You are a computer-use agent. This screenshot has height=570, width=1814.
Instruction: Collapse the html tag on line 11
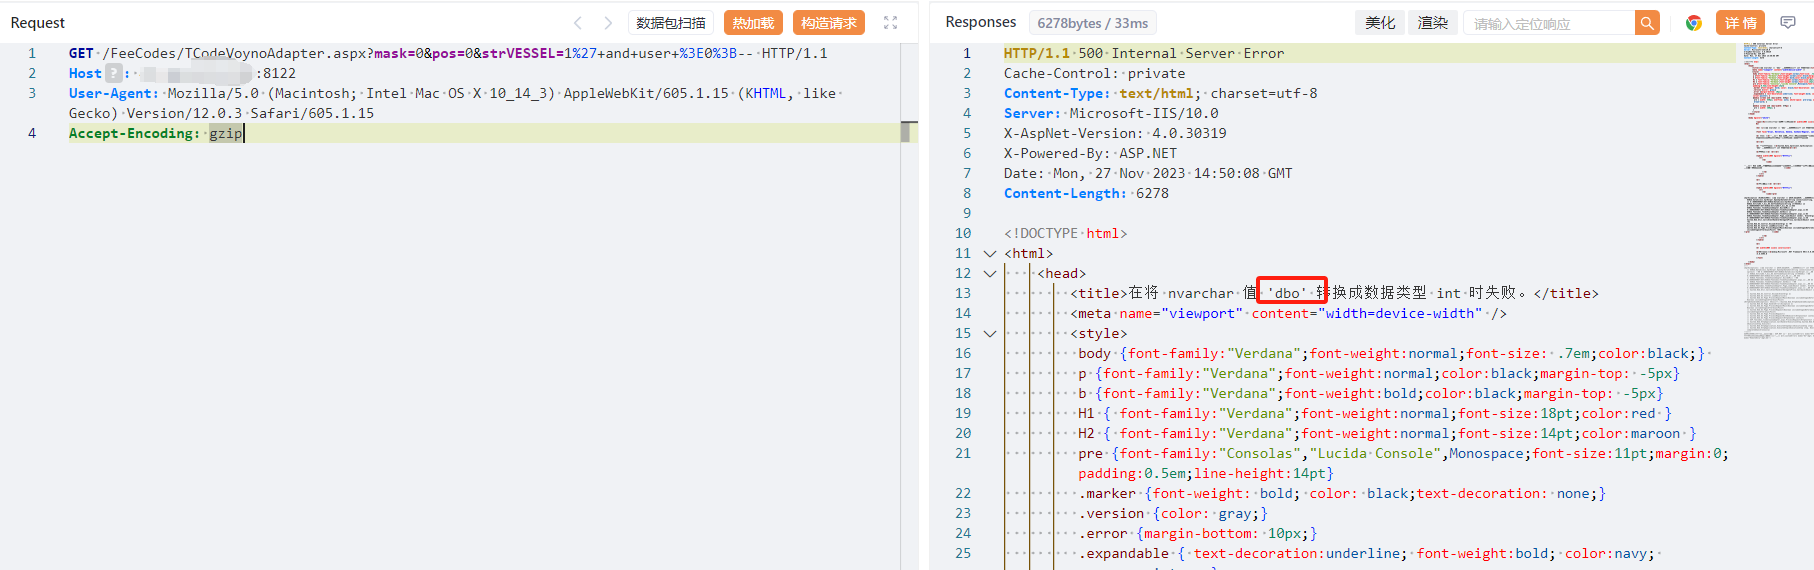coord(990,253)
